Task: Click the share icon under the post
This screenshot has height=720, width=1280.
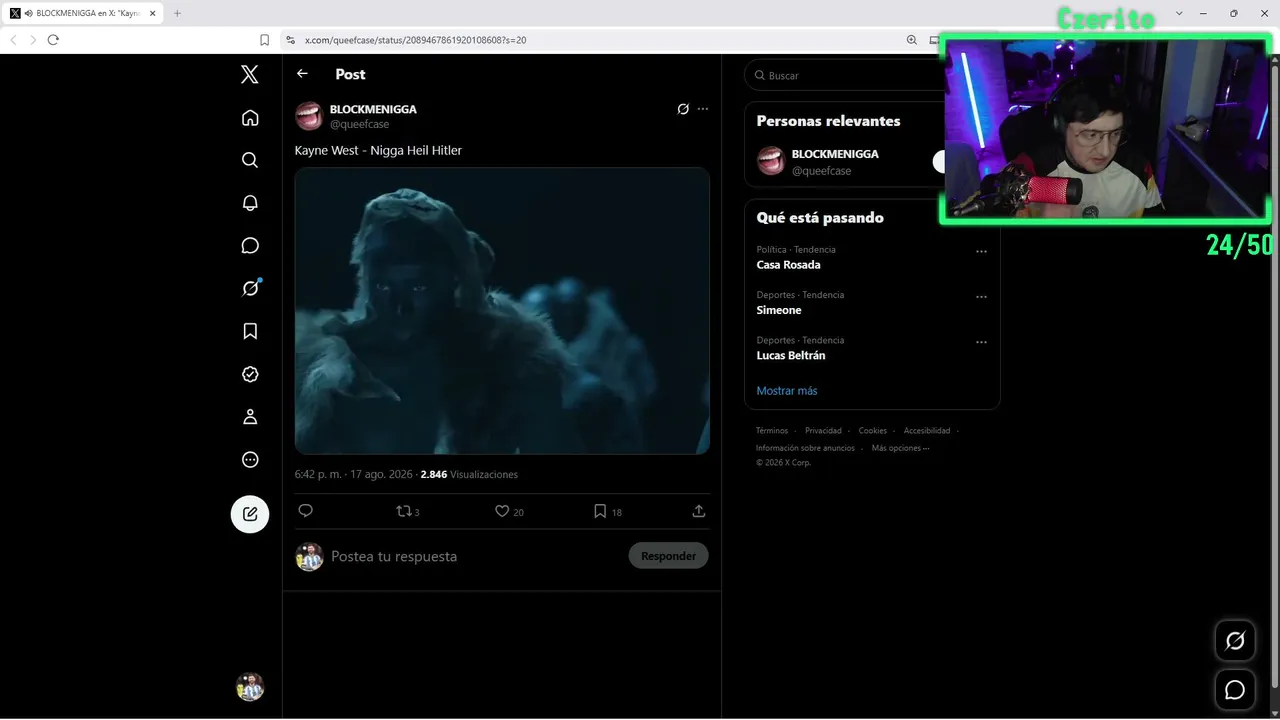Action: click(699, 511)
